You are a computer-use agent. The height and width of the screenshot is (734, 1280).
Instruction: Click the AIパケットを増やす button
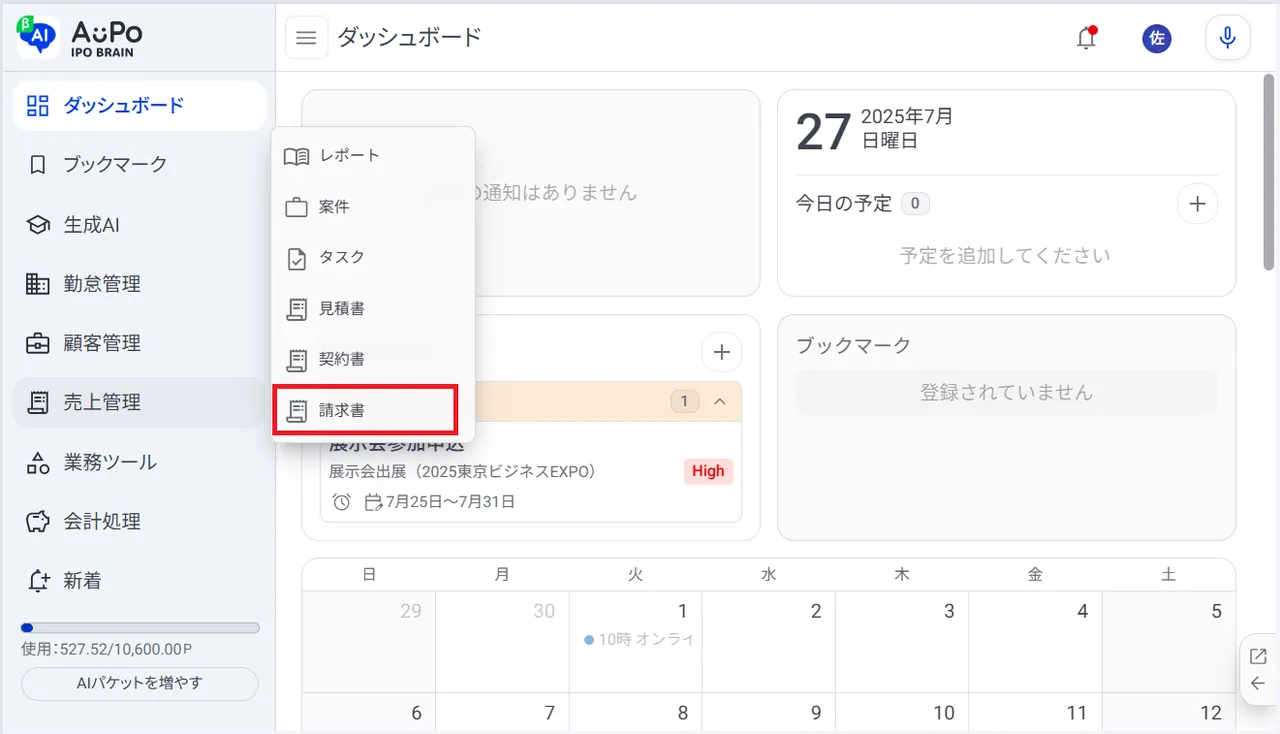point(140,684)
